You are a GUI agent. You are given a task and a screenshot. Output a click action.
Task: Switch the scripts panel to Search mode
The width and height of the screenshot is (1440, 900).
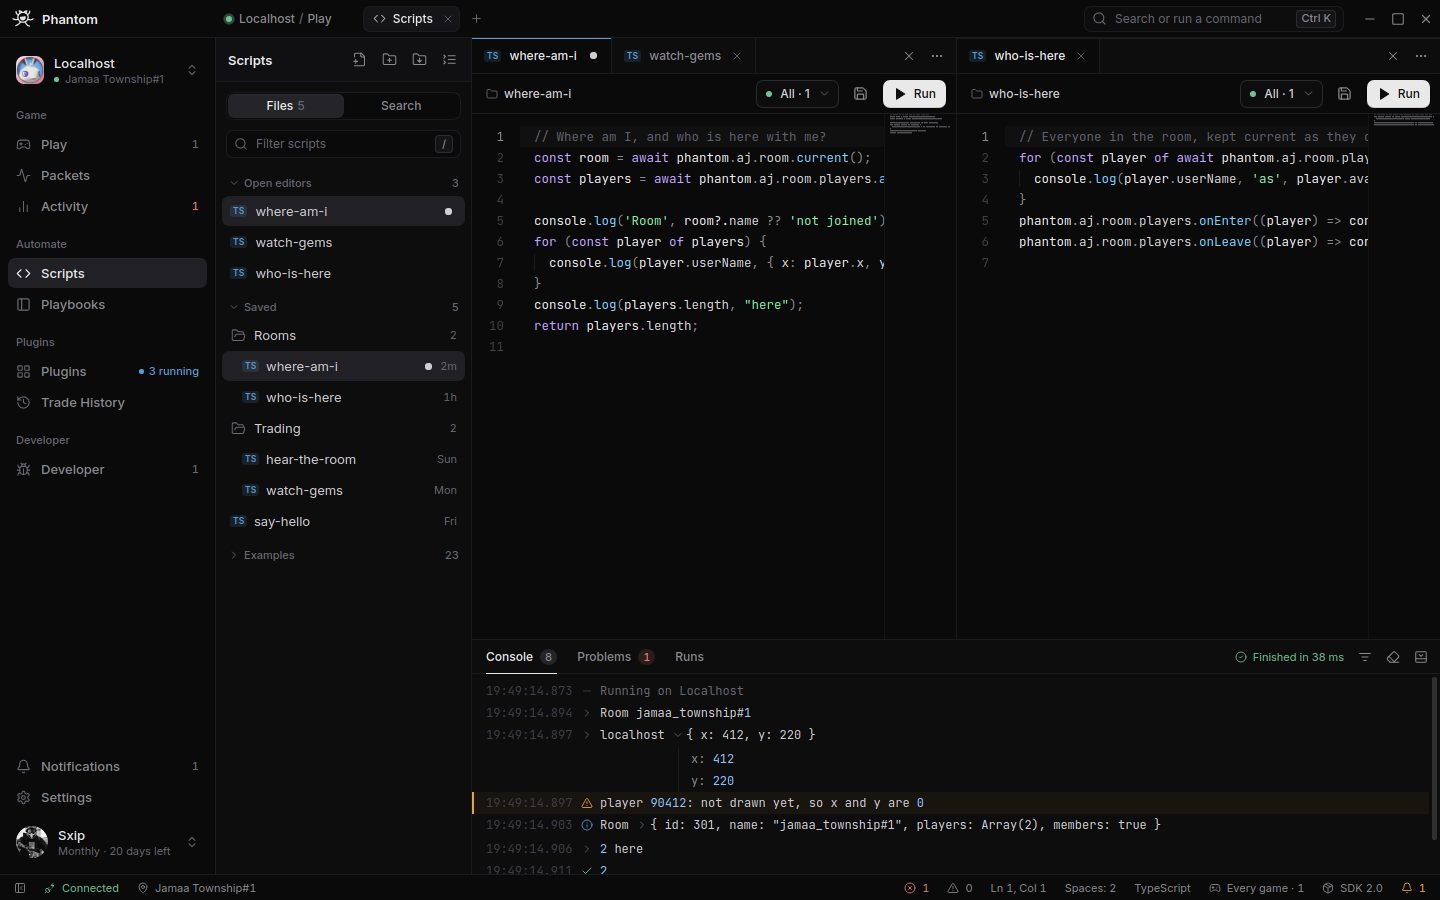(401, 105)
